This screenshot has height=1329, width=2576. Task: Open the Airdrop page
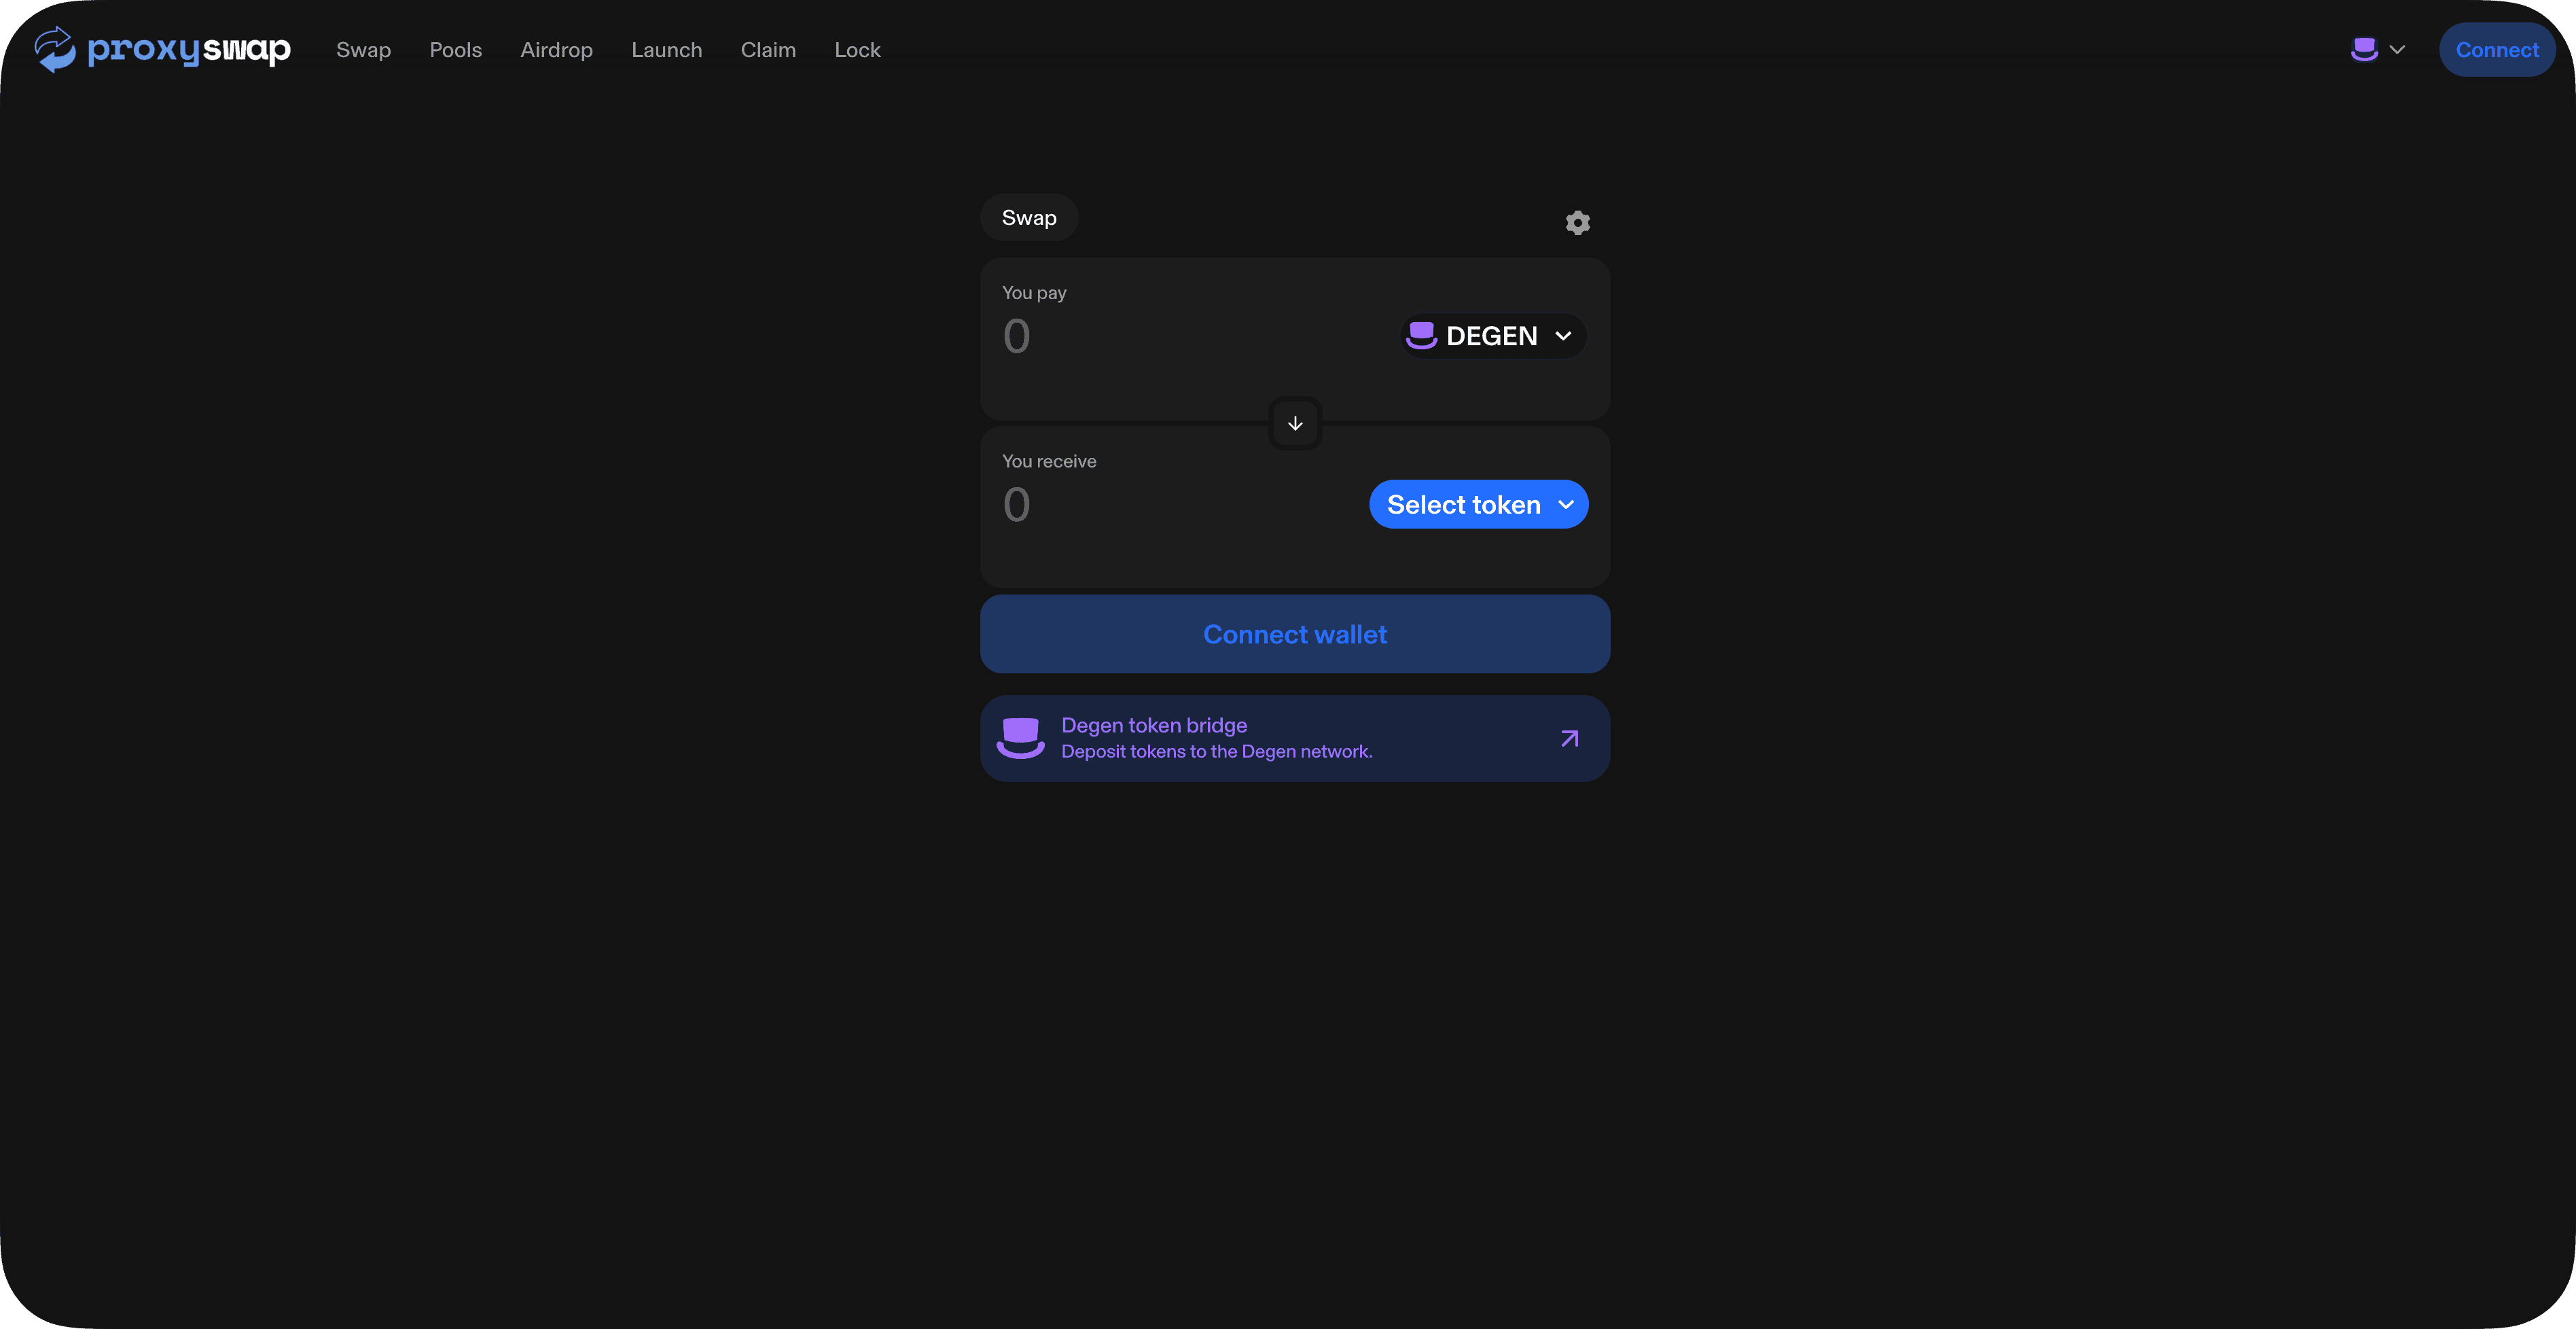(556, 50)
